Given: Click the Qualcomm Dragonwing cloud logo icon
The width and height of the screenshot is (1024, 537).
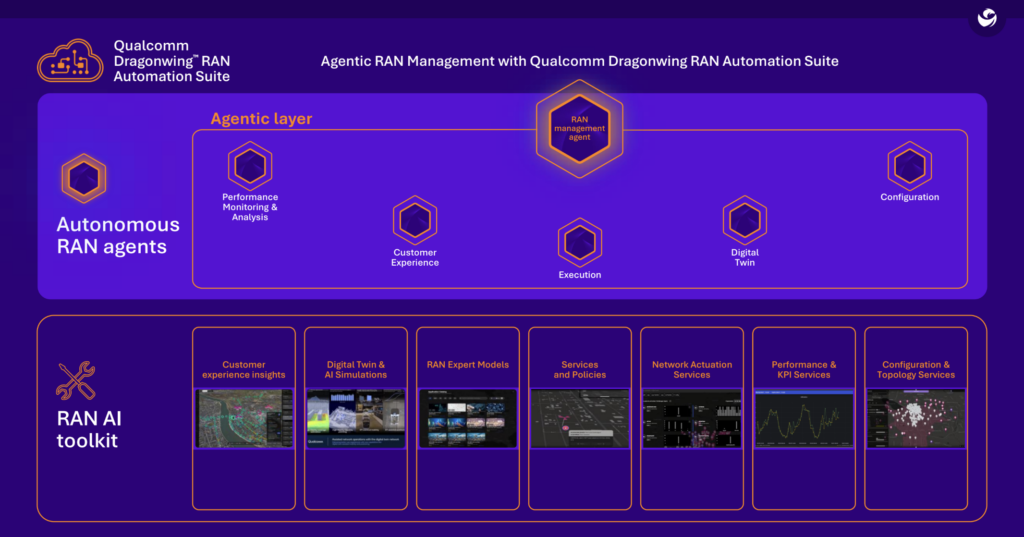Looking at the screenshot, I should click(70, 61).
